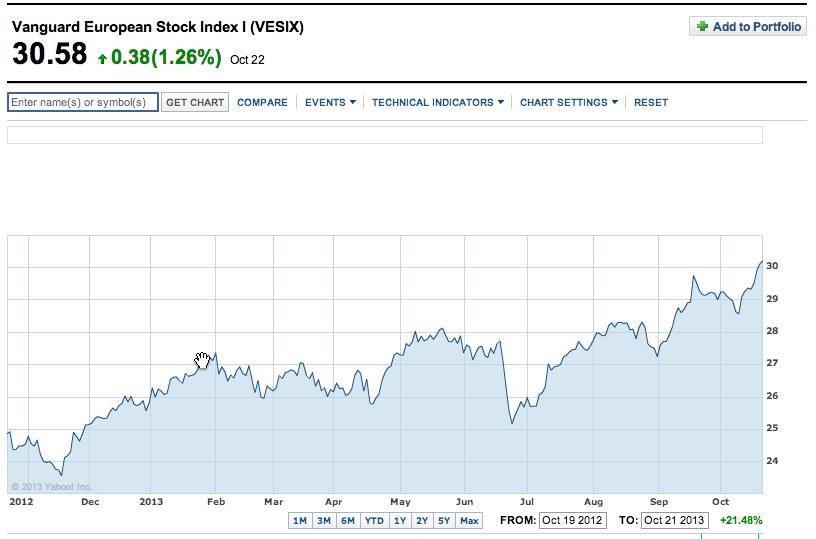Select the YTD time range
This screenshot has width=816, height=539.
(374, 520)
